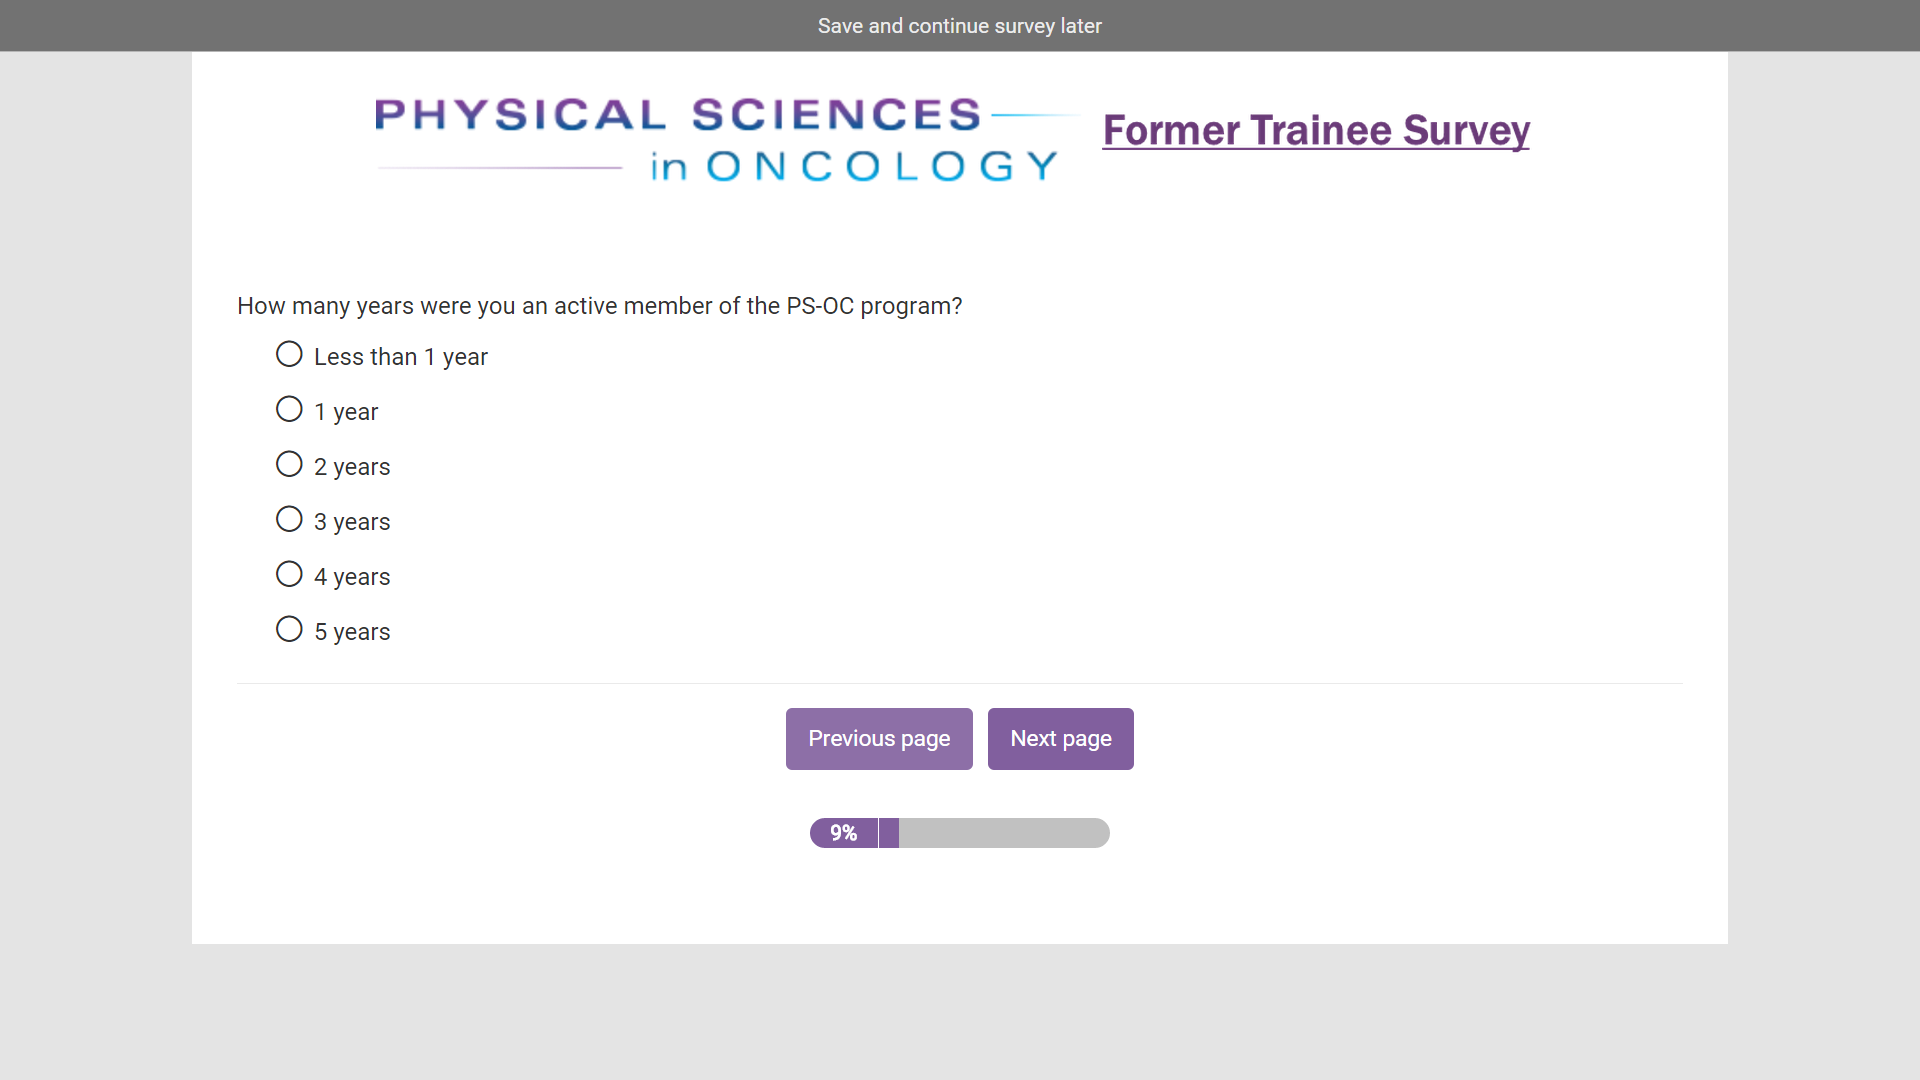Select the '2 years' radio button
The width and height of the screenshot is (1920, 1080).
[289, 465]
